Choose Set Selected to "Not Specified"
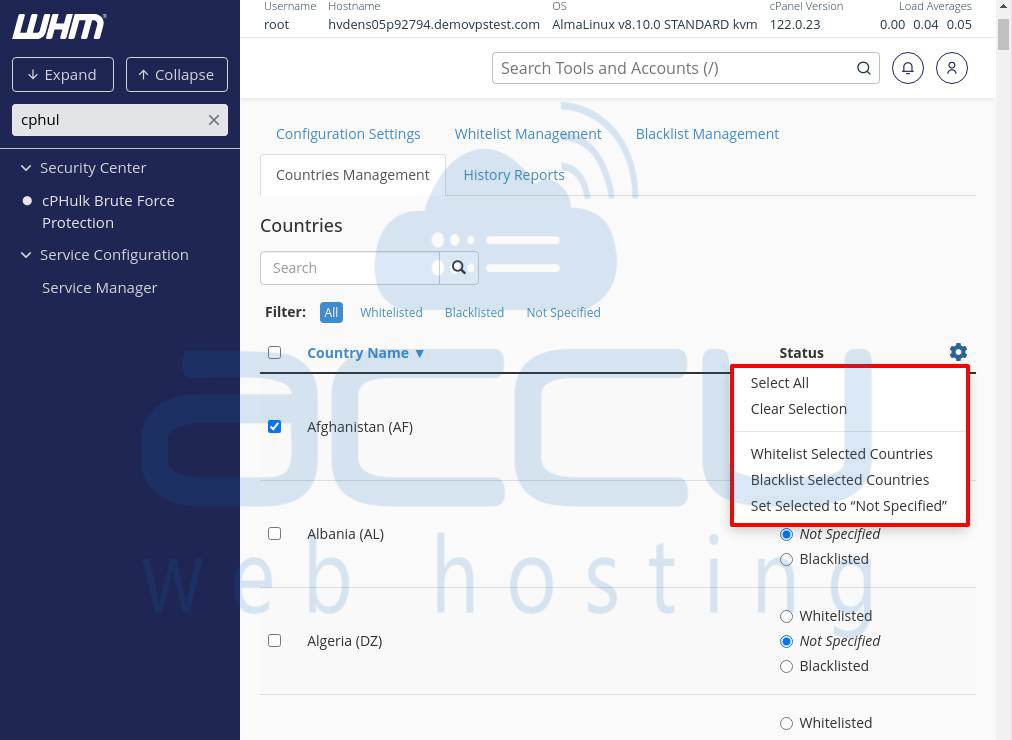This screenshot has height=740, width=1012. [849, 506]
